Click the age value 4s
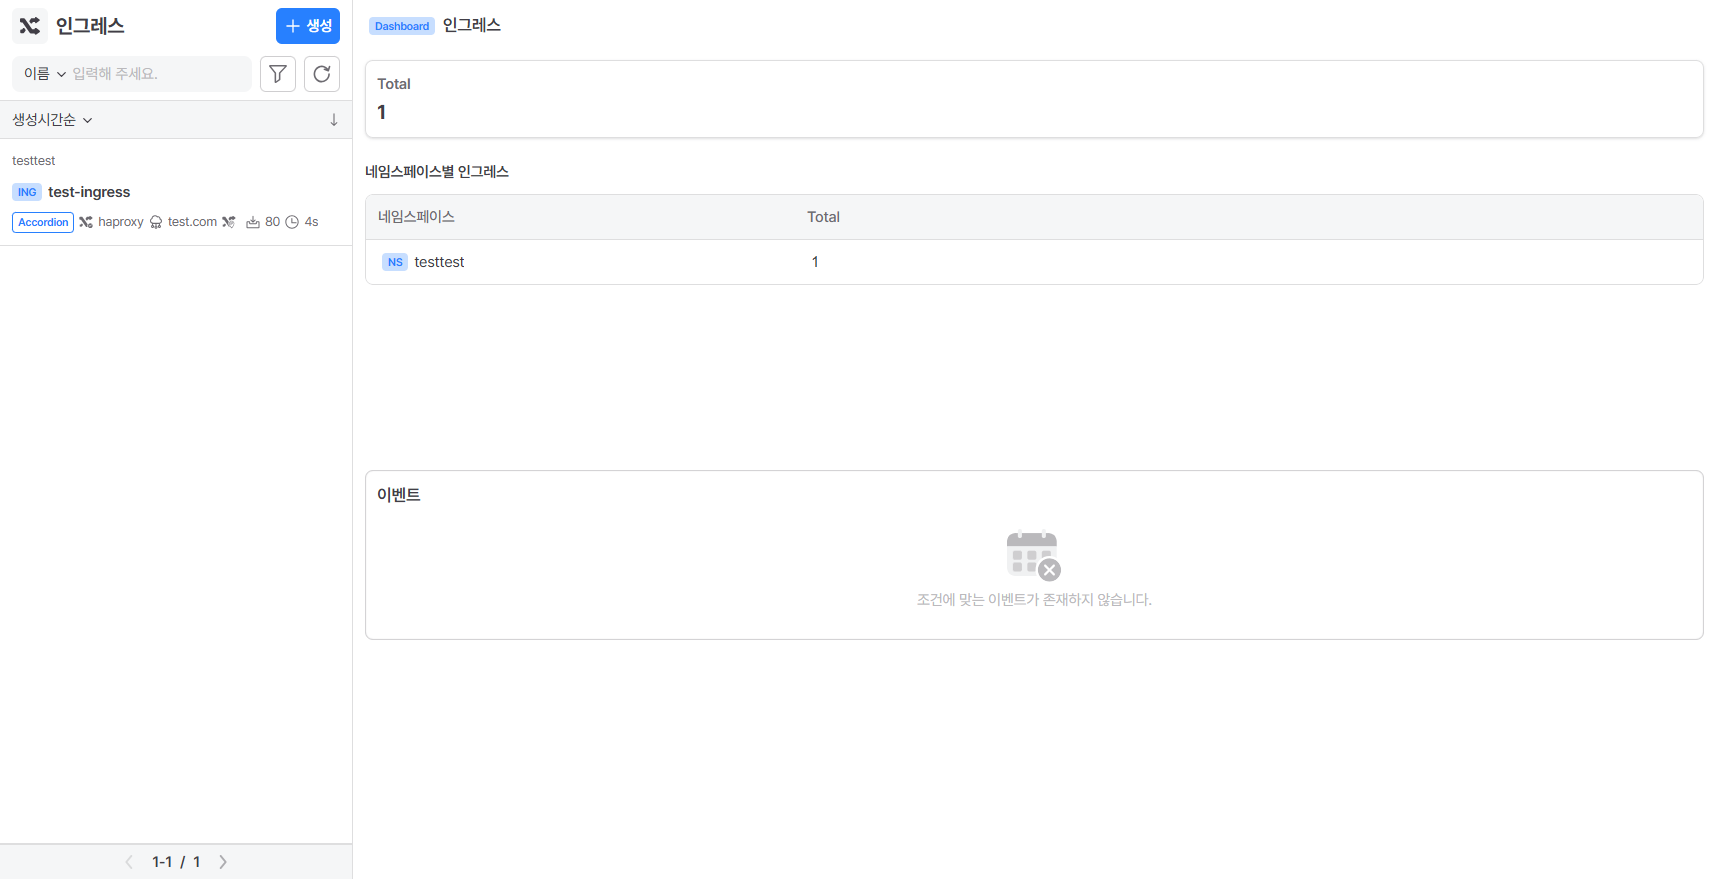Screen dimensions: 1716x879 312,222
